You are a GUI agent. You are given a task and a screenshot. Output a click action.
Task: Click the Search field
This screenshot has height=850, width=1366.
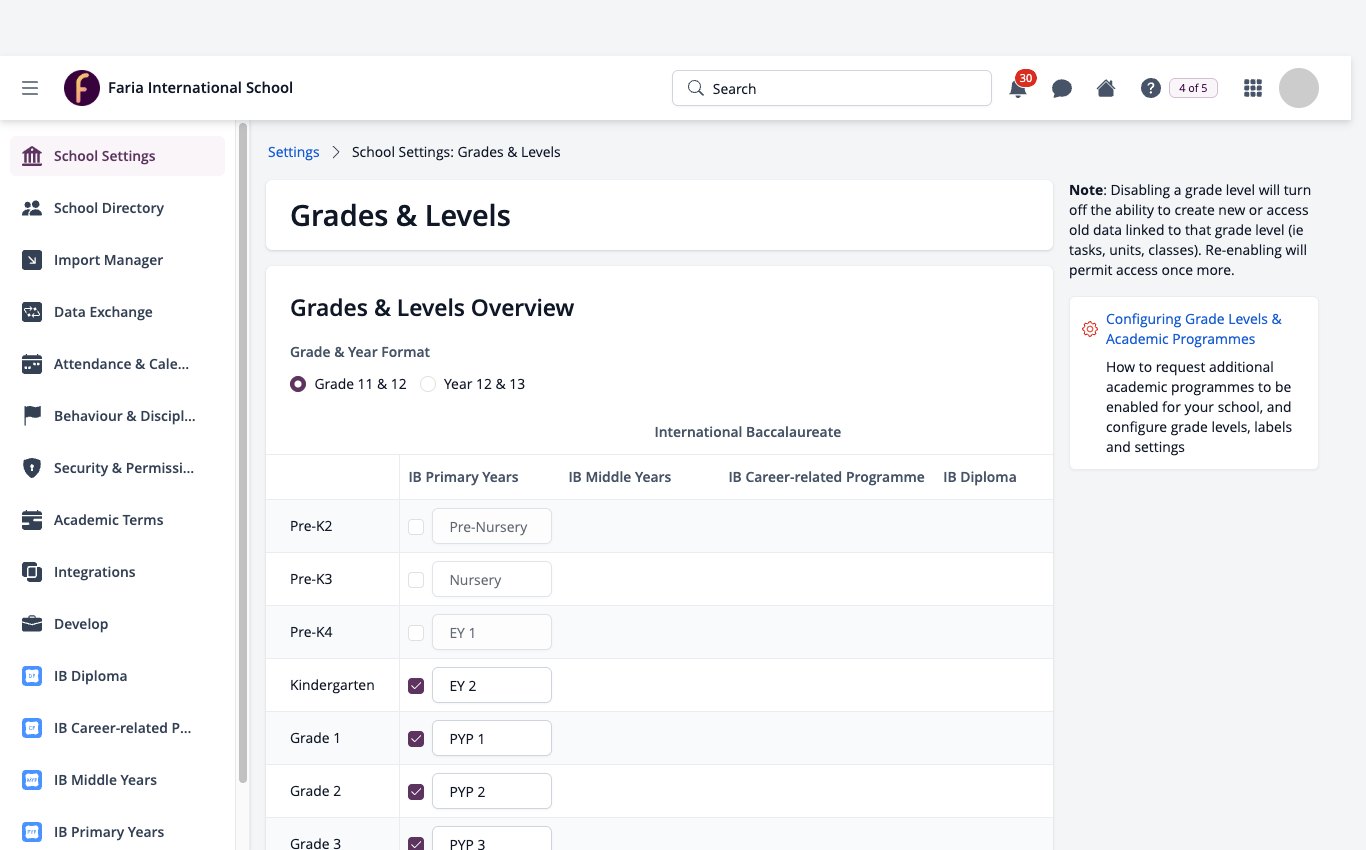(832, 88)
